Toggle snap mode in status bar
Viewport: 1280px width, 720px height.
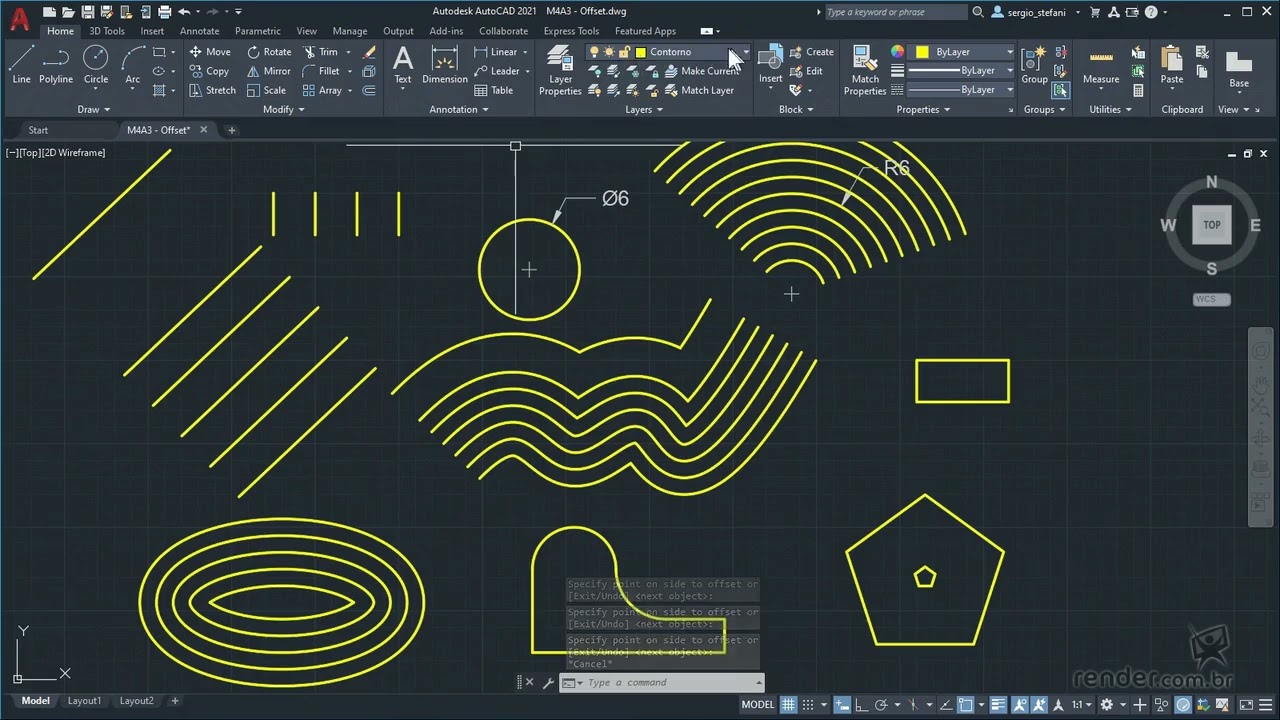(x=808, y=704)
